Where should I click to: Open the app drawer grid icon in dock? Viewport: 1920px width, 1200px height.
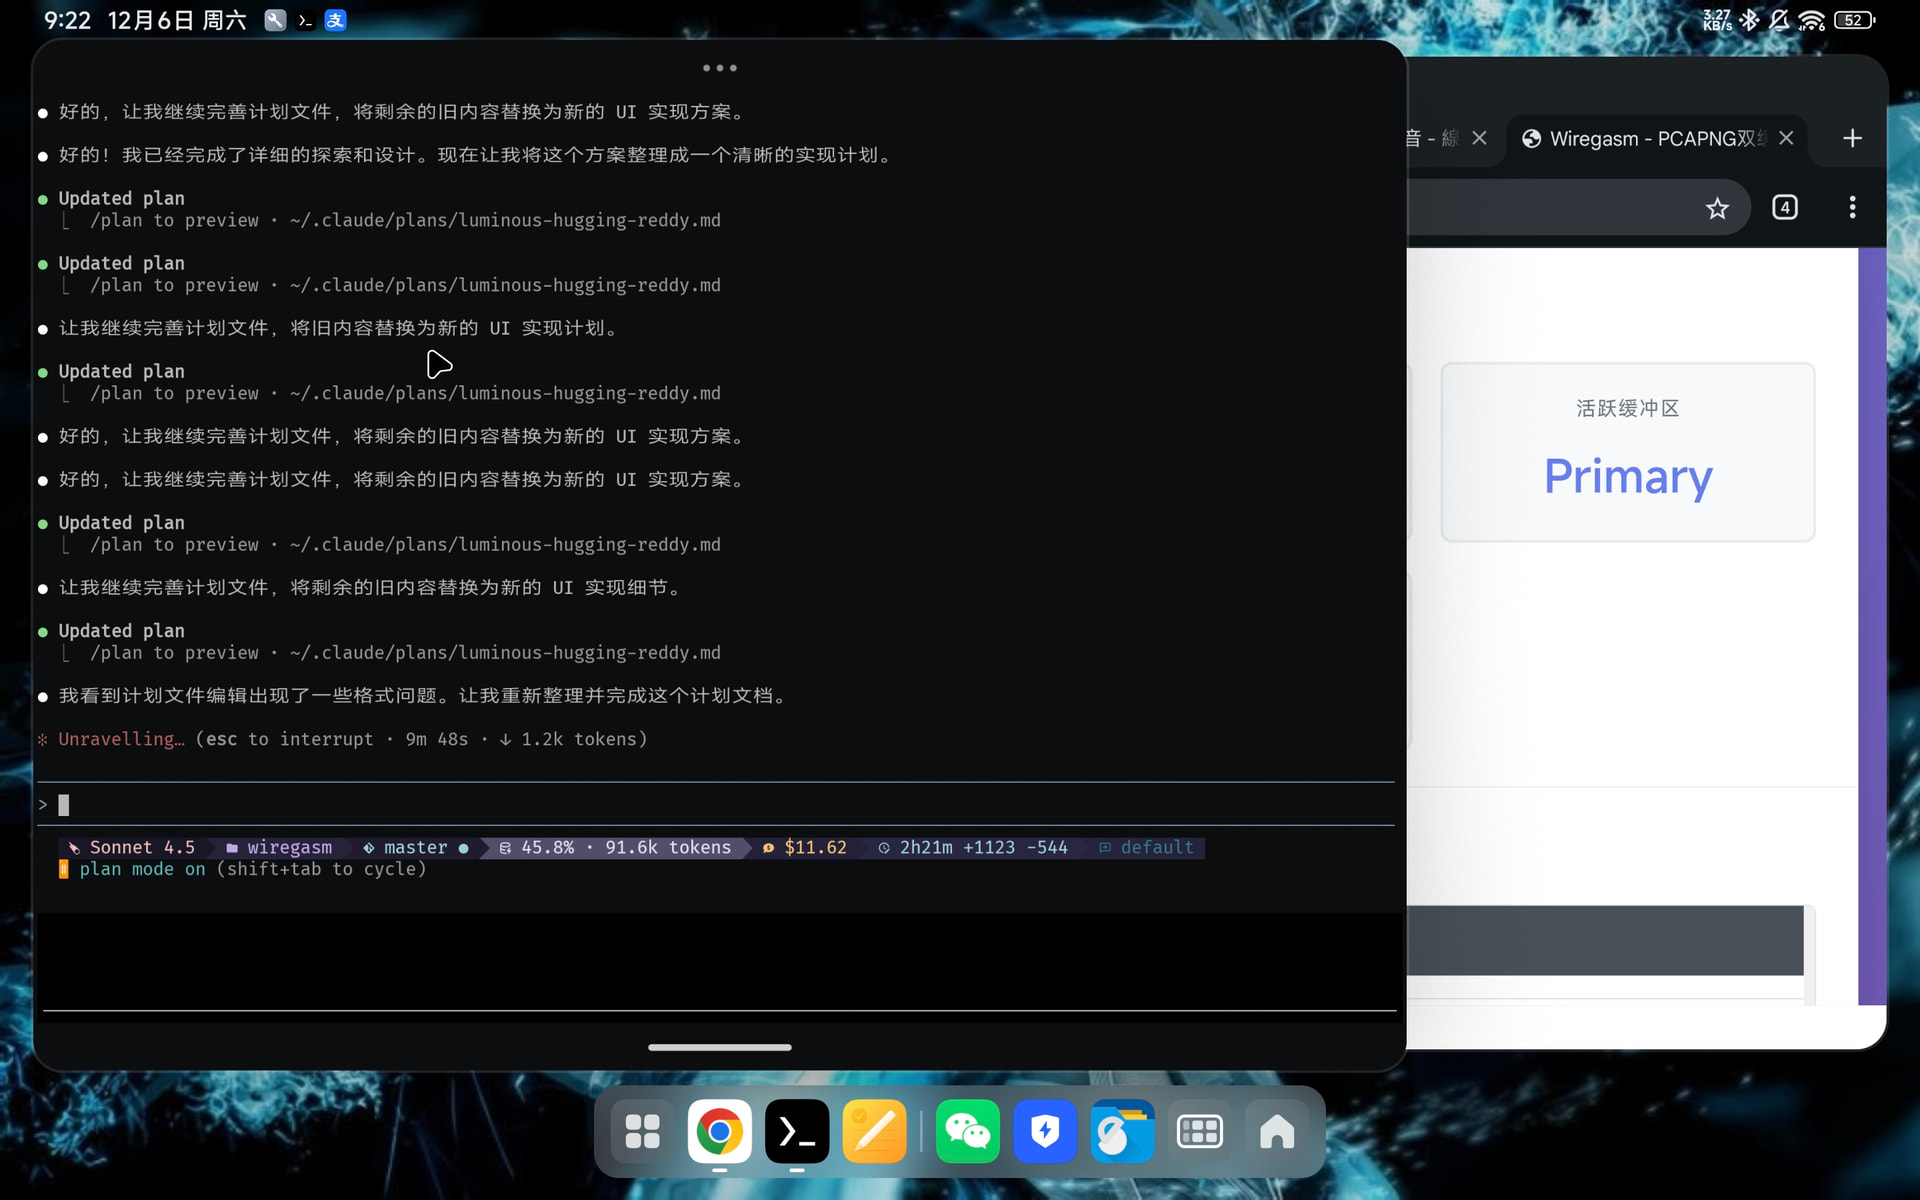click(x=642, y=1131)
